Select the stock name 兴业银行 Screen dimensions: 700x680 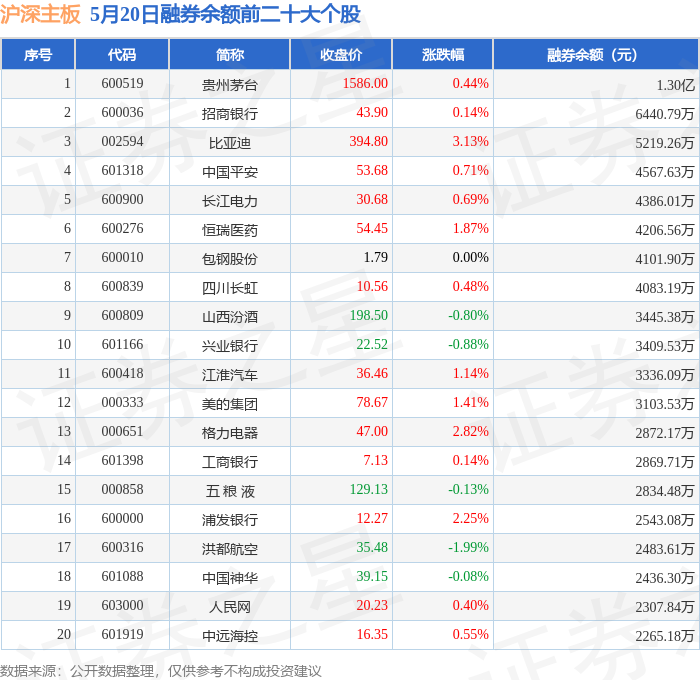[x=229, y=346]
